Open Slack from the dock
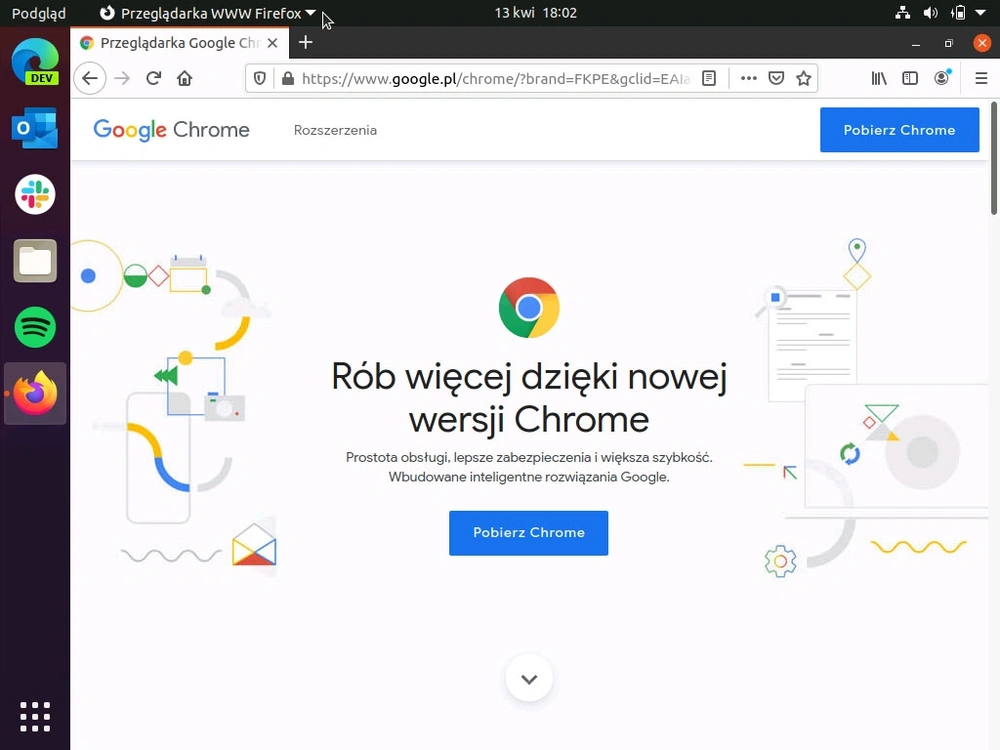 click(x=35, y=195)
